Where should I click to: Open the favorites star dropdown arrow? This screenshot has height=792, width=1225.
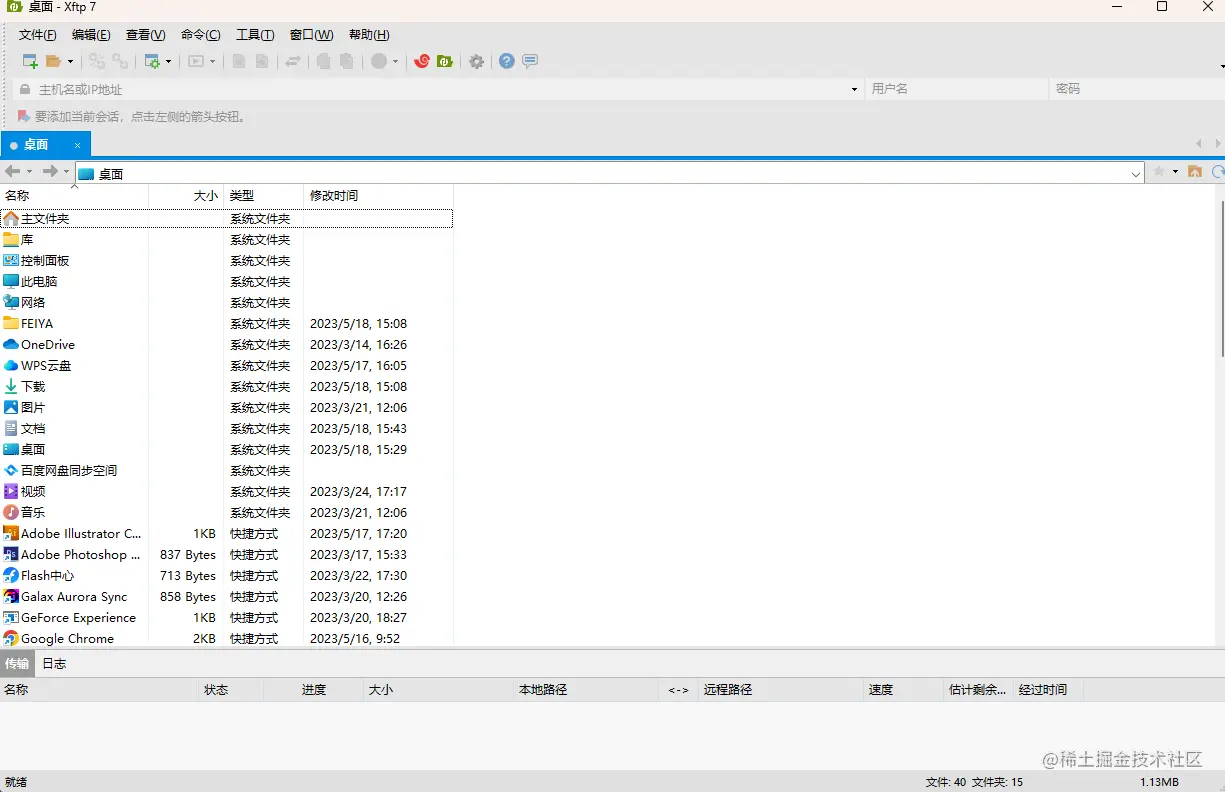(x=1175, y=172)
